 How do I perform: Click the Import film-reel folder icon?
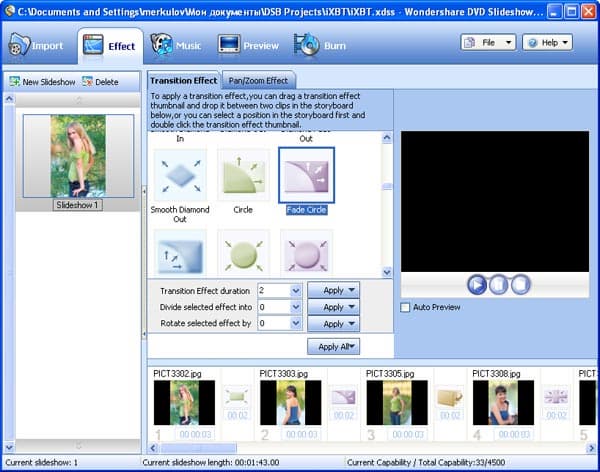[x=19, y=44]
